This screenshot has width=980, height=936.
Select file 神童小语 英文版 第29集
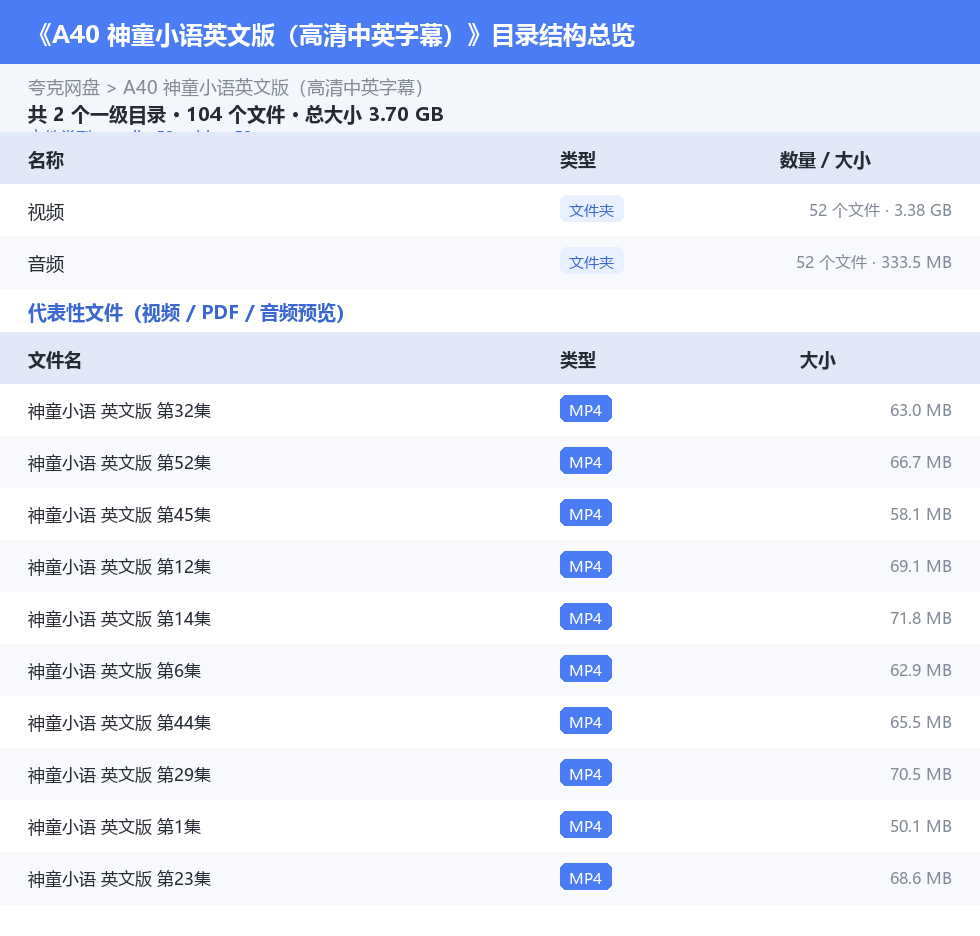tap(119, 774)
